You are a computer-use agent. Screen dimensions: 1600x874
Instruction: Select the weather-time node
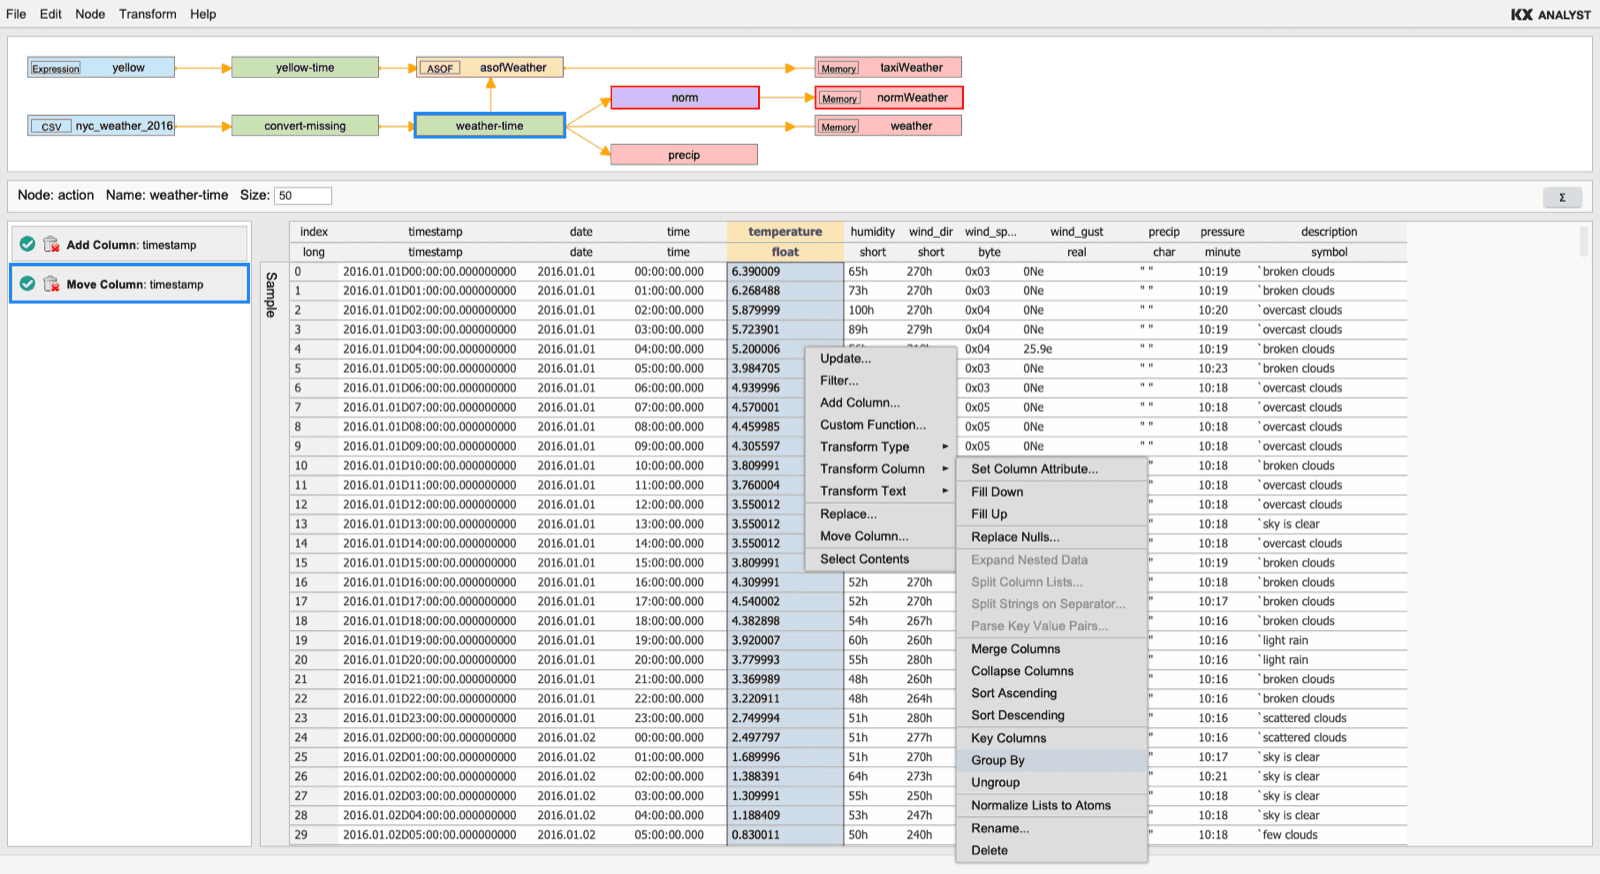(490, 126)
